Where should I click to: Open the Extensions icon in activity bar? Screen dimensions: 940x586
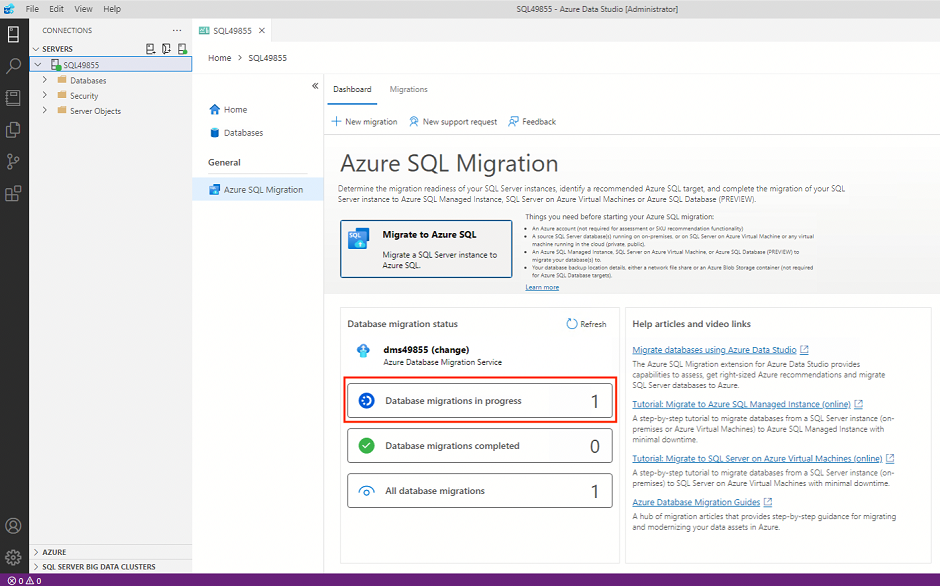pos(13,193)
